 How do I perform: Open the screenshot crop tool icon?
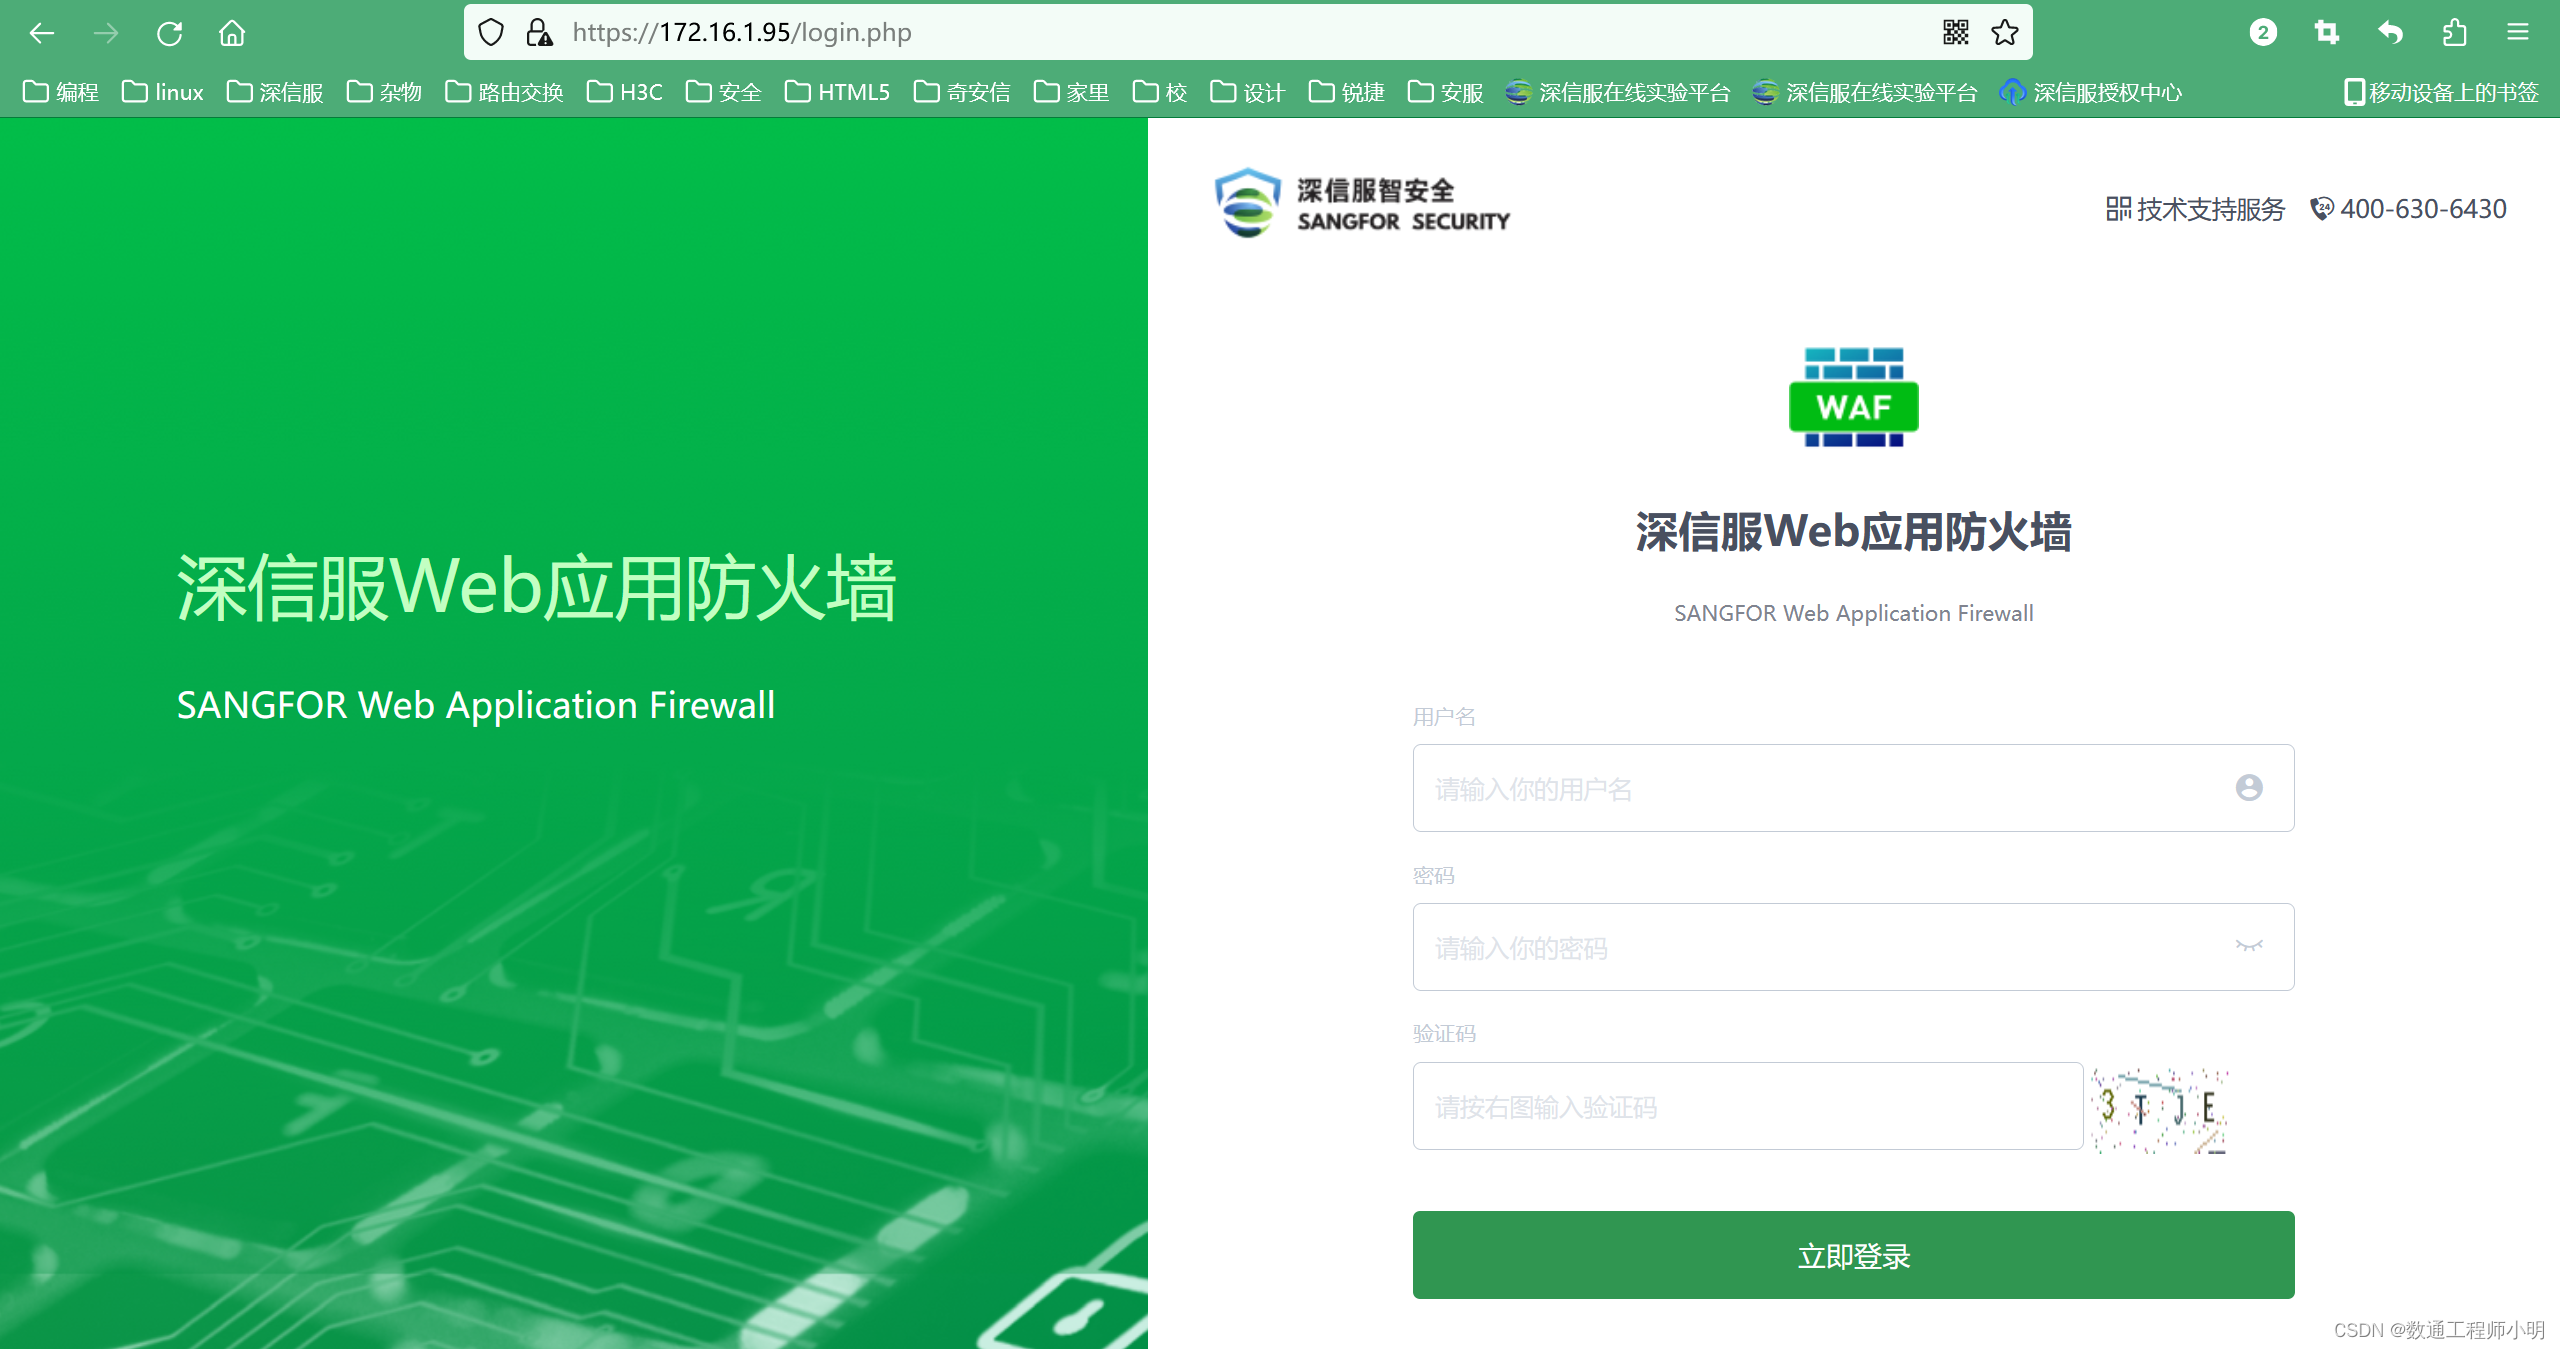(x=2327, y=33)
